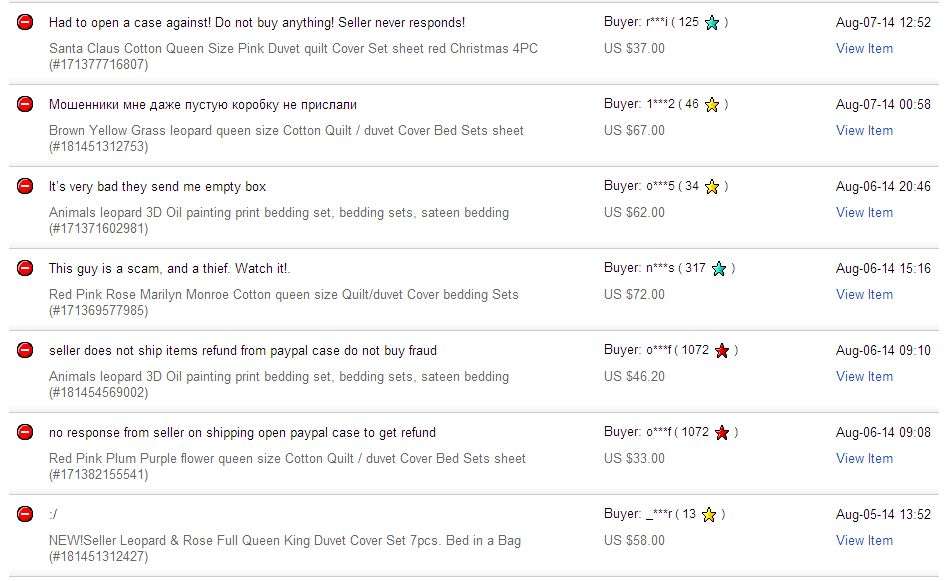
Task: Click the yellow star beside buyer 1***2
Action: click(712, 105)
